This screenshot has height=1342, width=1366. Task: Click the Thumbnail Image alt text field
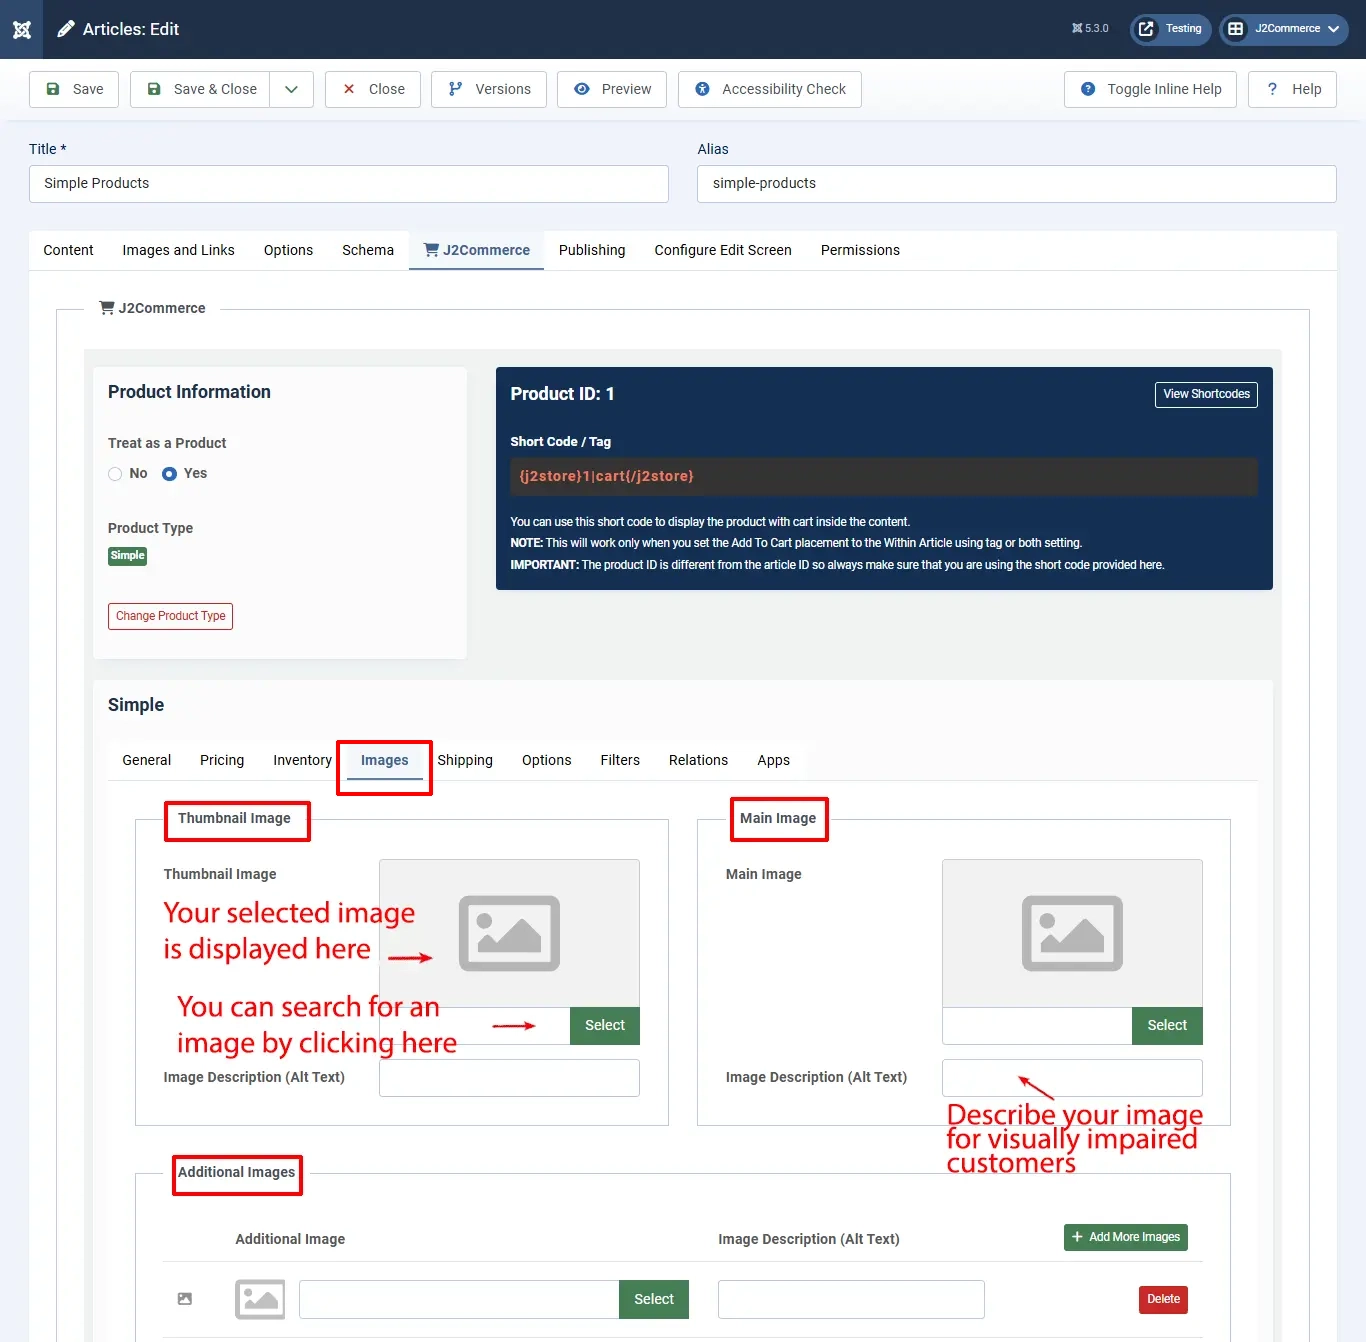(509, 1078)
